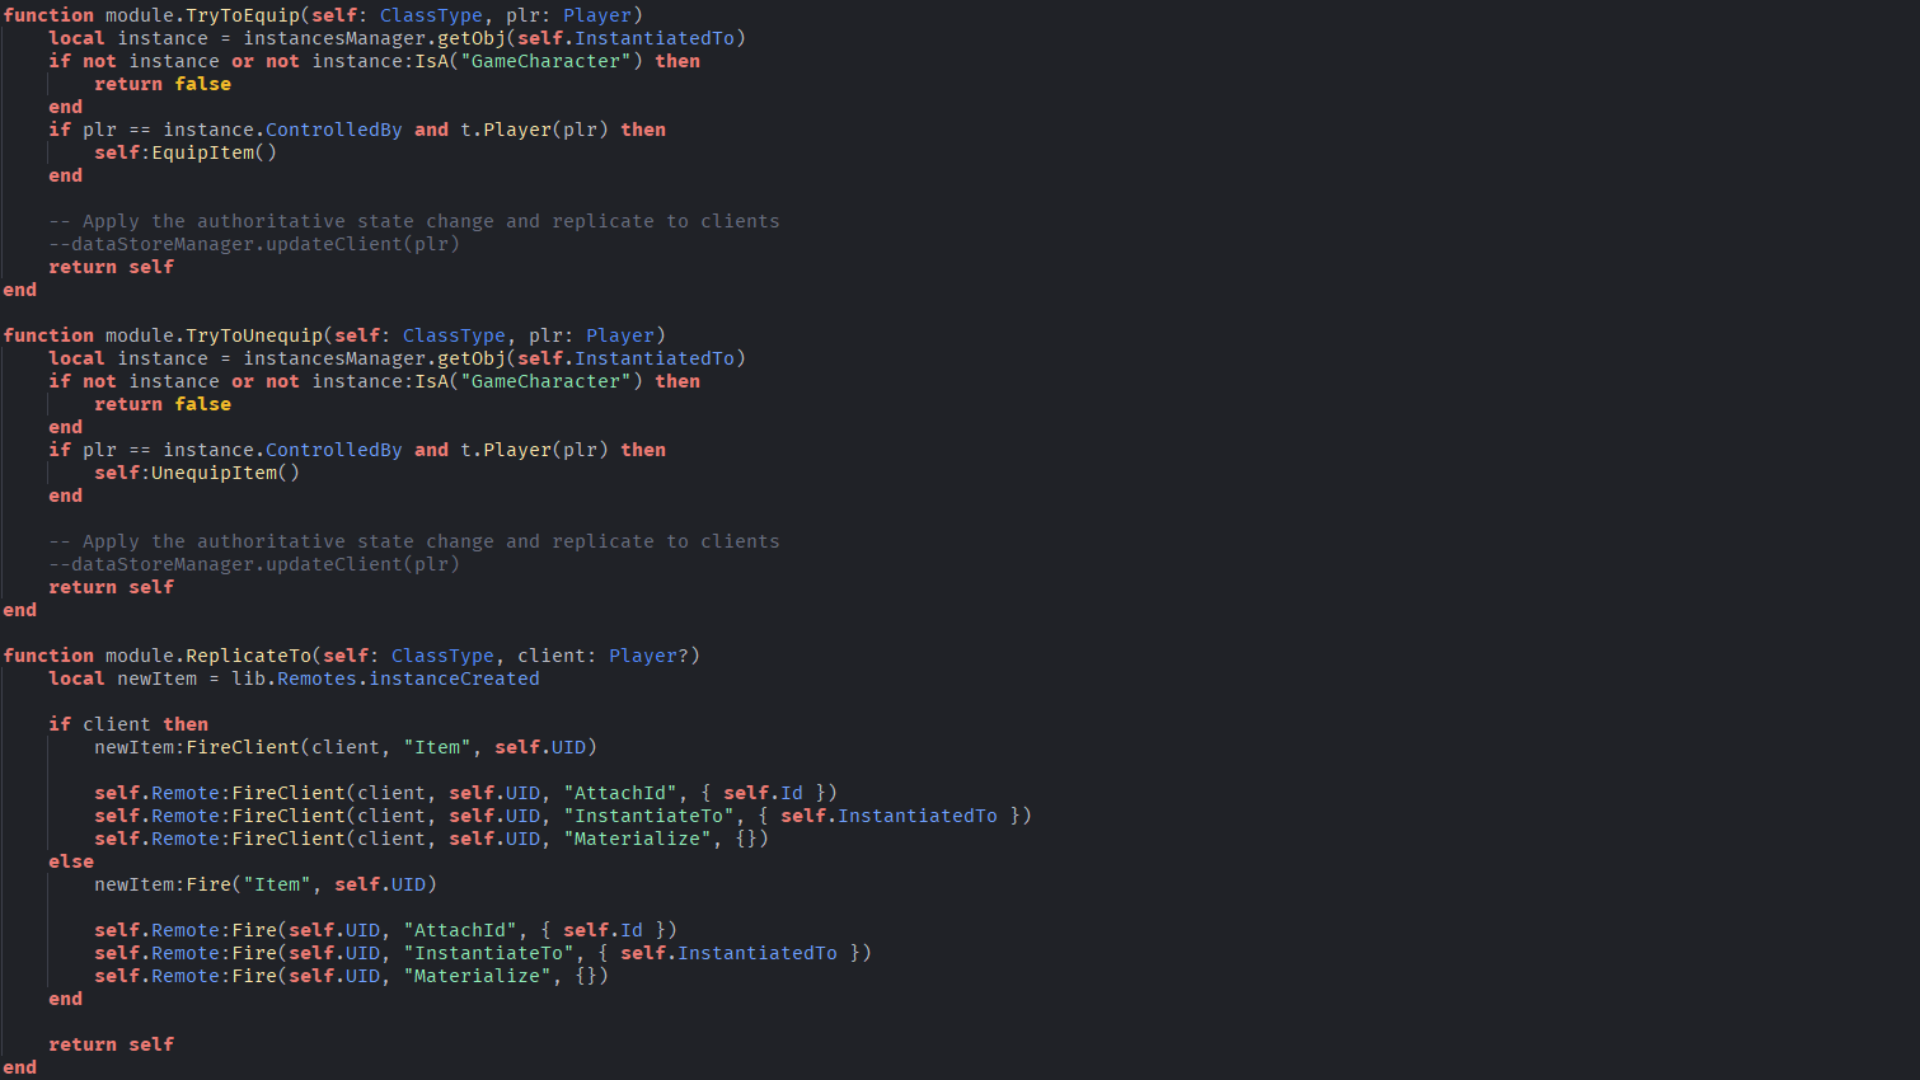Click the TryToEquip function name

tap(243, 15)
